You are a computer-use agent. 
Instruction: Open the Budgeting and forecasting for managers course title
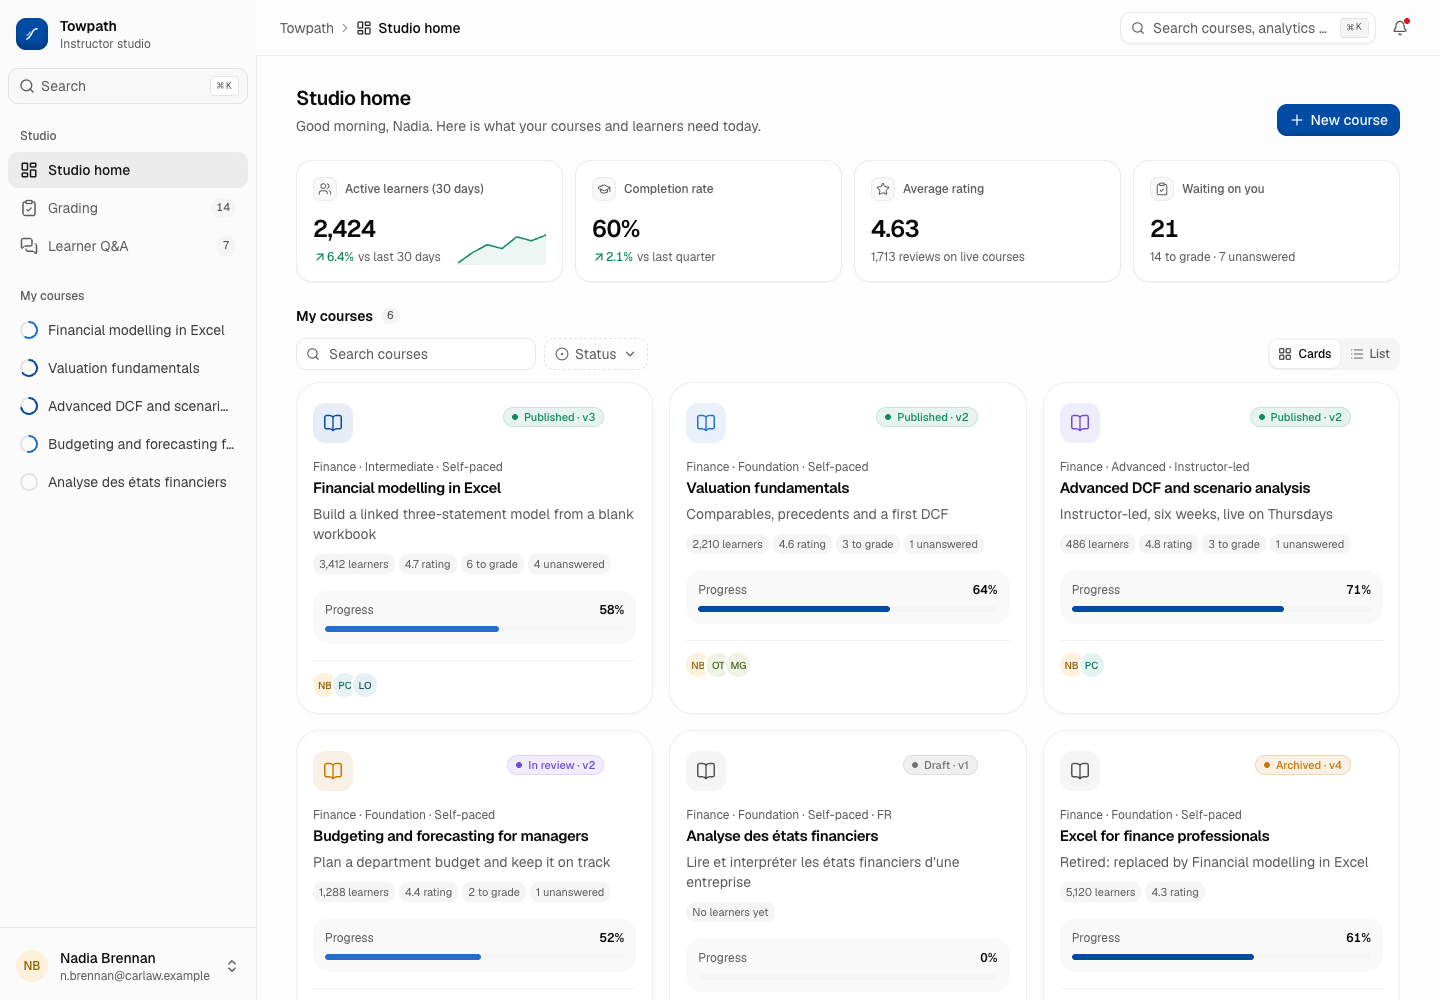451,836
